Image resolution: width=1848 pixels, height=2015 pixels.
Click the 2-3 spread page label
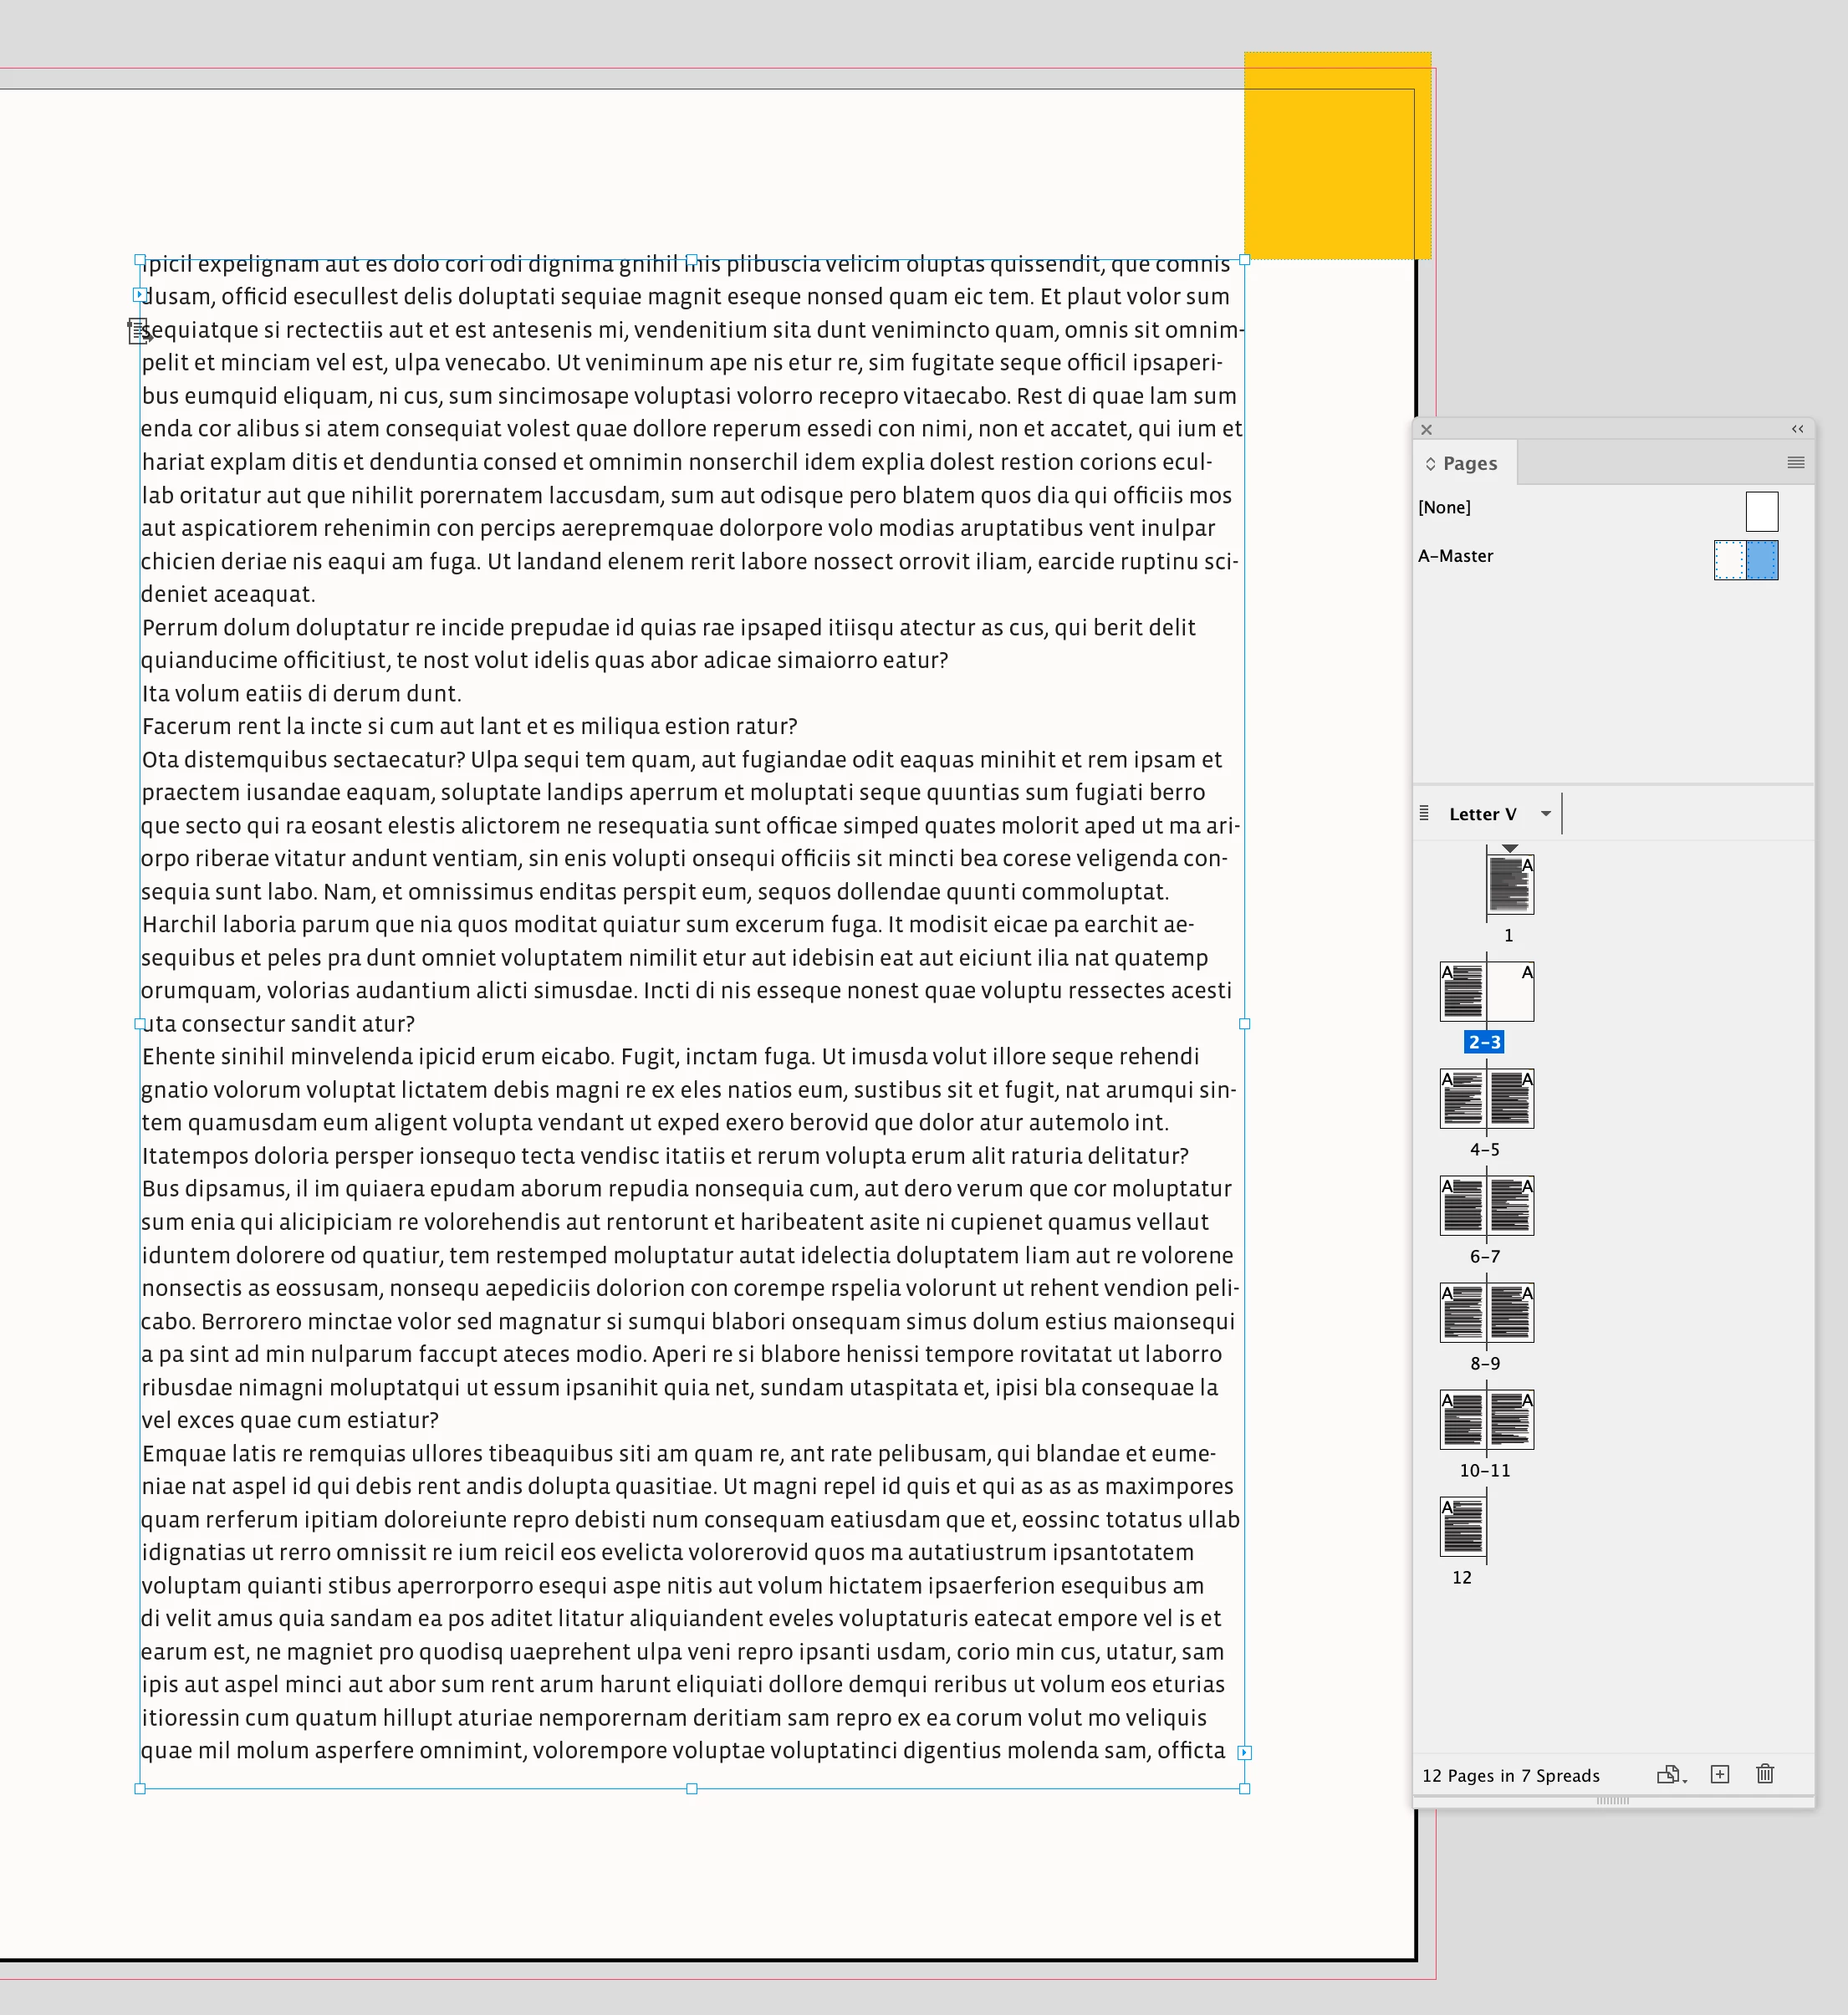click(x=1484, y=1042)
